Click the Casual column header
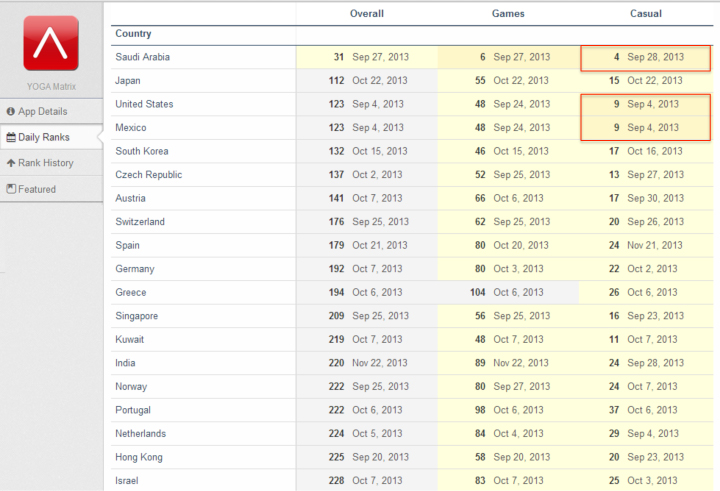The width and height of the screenshot is (720, 491). pyautogui.click(x=646, y=14)
